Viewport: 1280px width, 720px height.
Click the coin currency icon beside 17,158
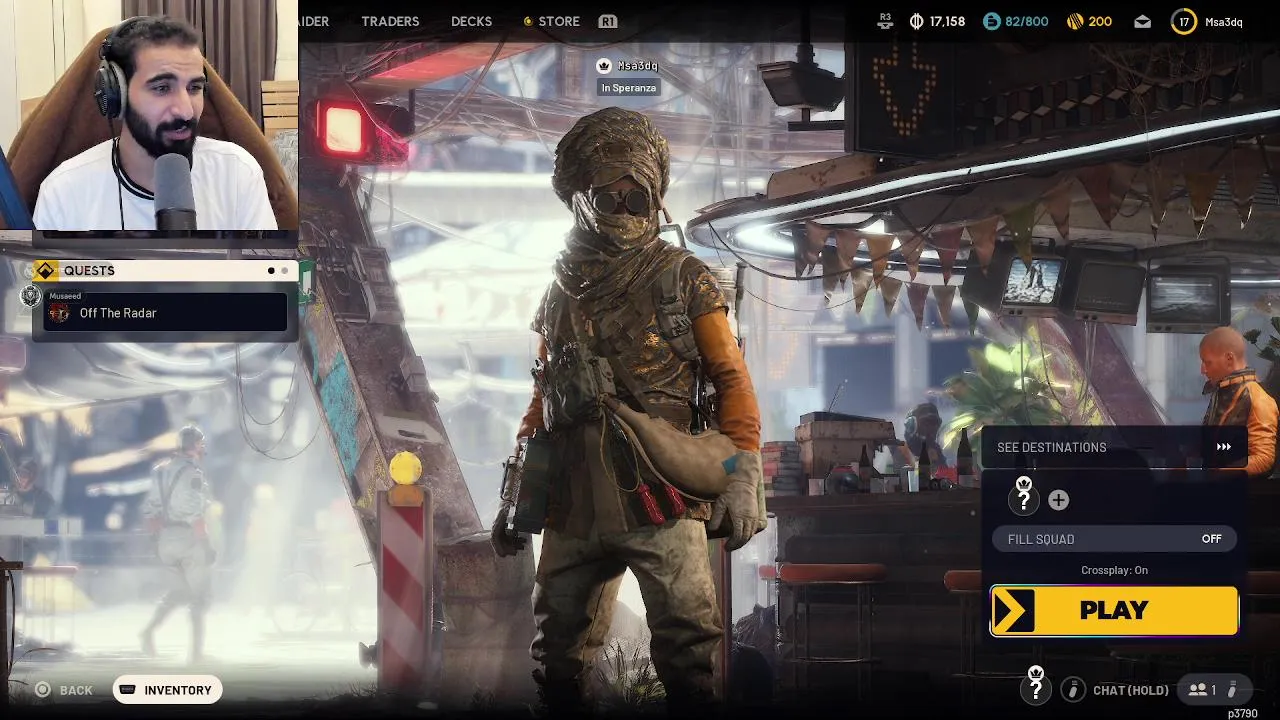(x=916, y=21)
